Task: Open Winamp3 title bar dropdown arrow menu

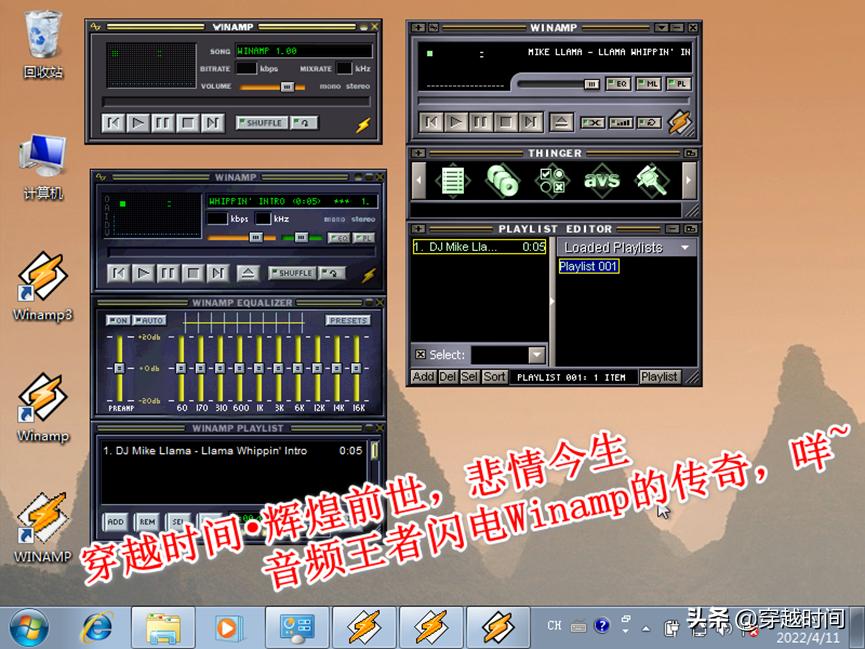Action: point(661,28)
